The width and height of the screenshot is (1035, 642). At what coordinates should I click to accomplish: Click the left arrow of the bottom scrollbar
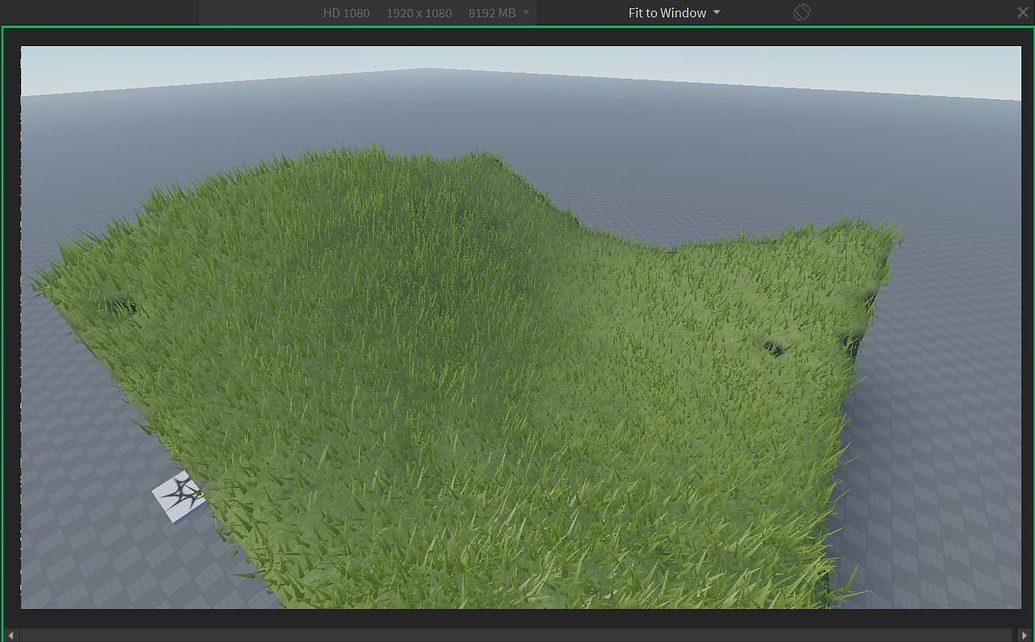[x=10, y=633]
